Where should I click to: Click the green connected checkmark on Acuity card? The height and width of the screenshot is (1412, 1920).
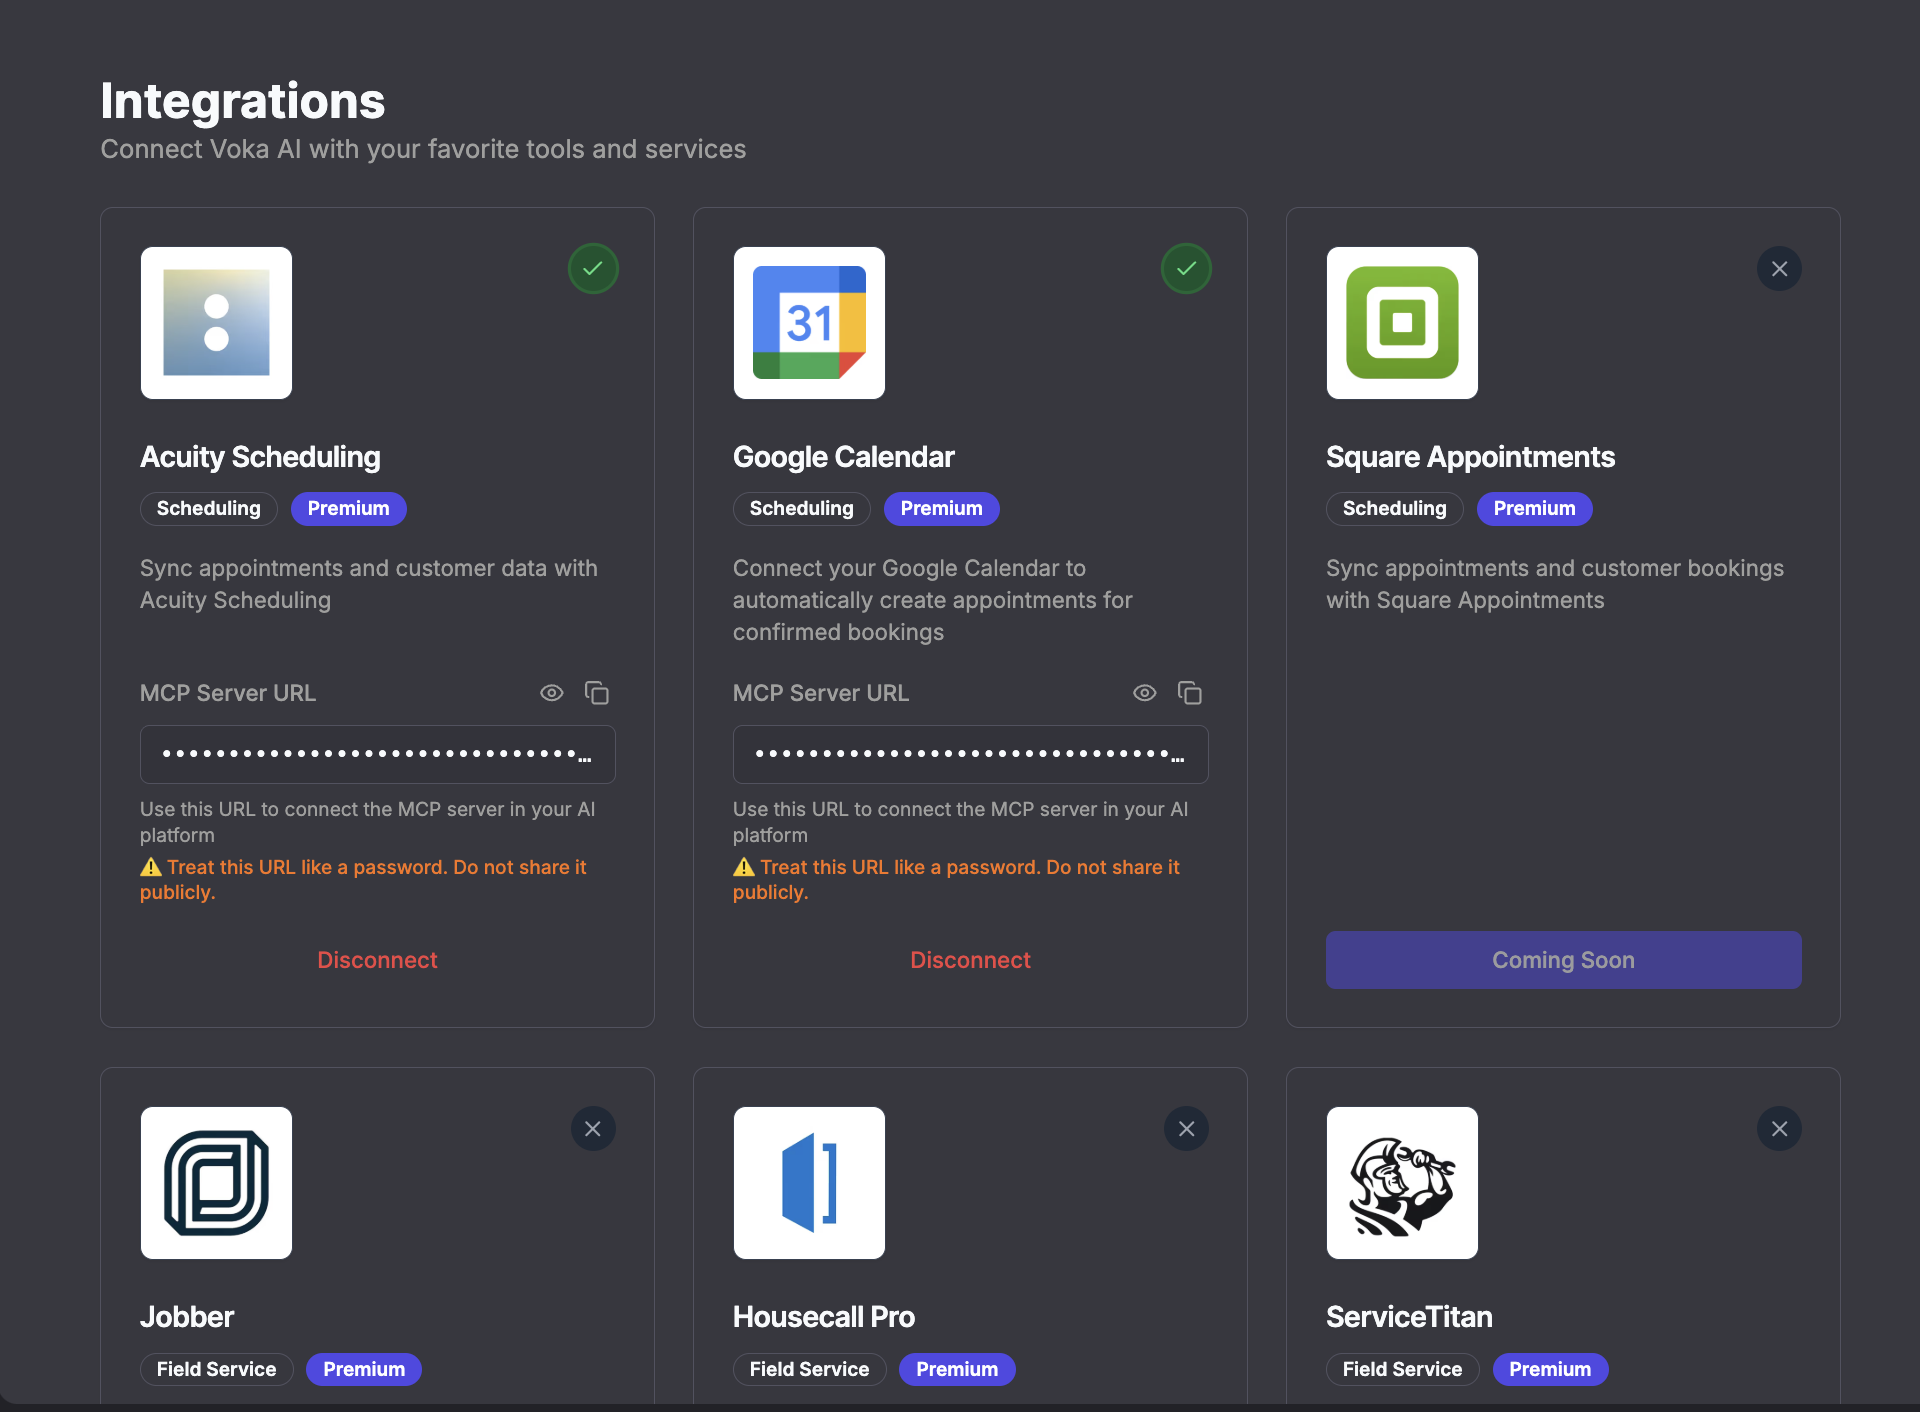(x=592, y=268)
